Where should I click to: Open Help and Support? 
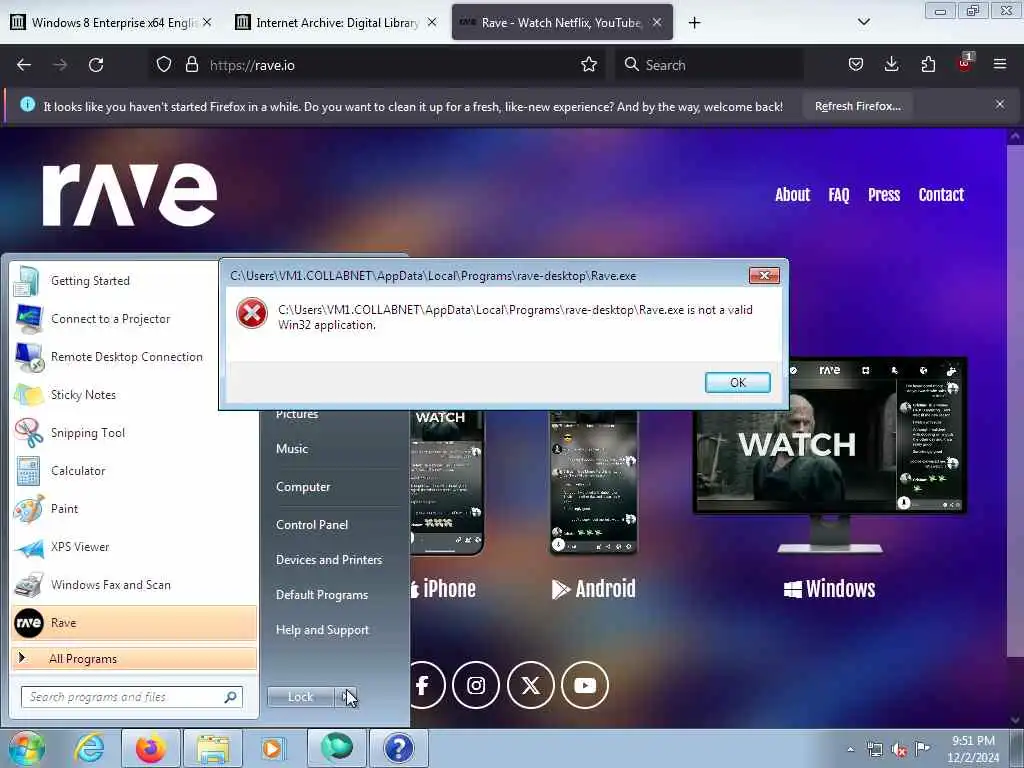click(322, 630)
